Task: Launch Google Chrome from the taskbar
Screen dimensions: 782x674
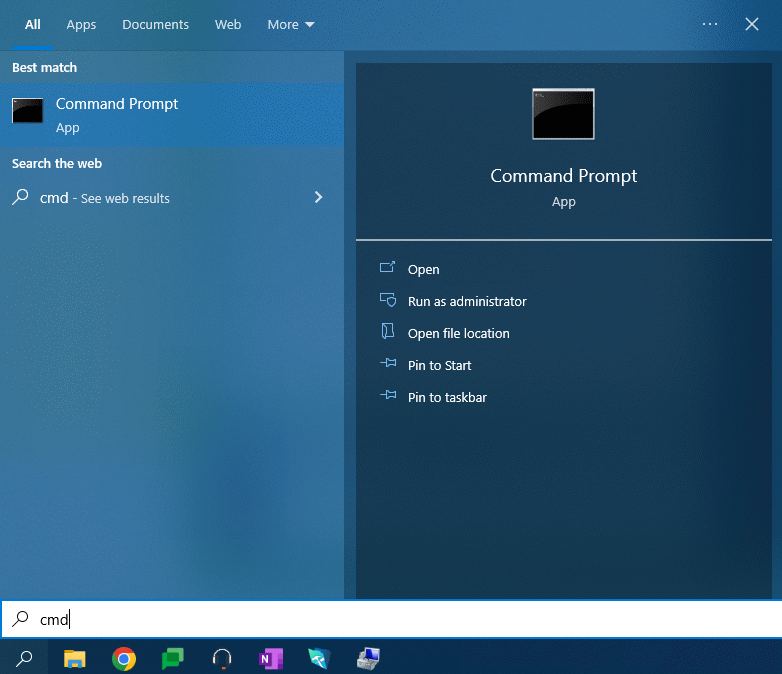Action: pyautogui.click(x=124, y=659)
